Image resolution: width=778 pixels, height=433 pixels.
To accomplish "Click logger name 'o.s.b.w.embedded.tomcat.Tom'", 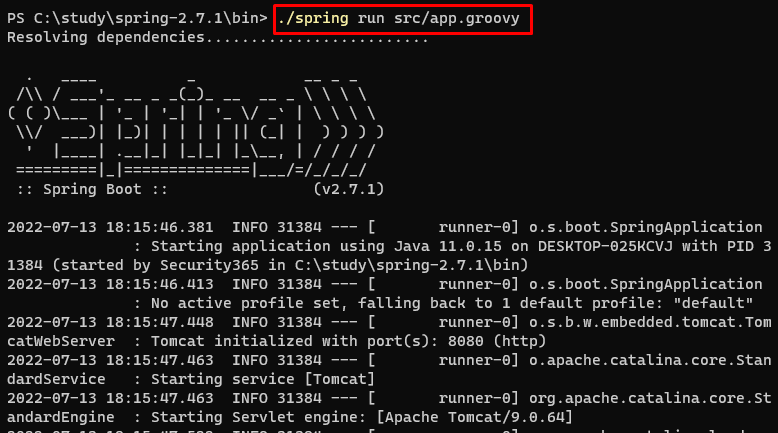I will pos(650,322).
